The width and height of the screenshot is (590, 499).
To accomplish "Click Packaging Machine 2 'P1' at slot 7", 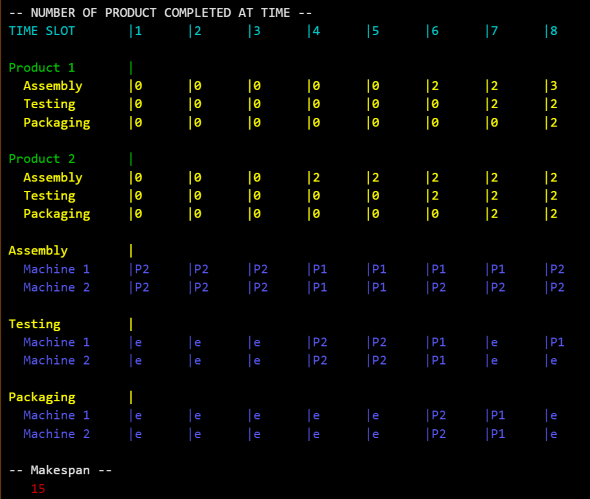I will click(x=498, y=434).
